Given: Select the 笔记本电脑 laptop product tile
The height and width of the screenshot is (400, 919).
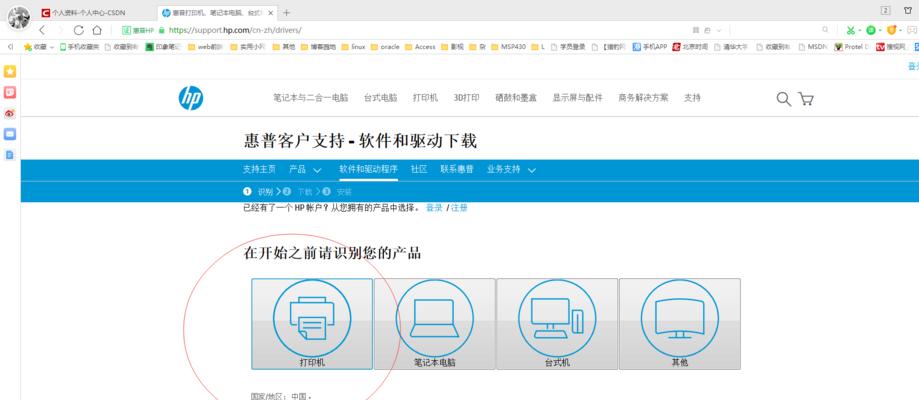Looking at the screenshot, I should pyautogui.click(x=434, y=324).
